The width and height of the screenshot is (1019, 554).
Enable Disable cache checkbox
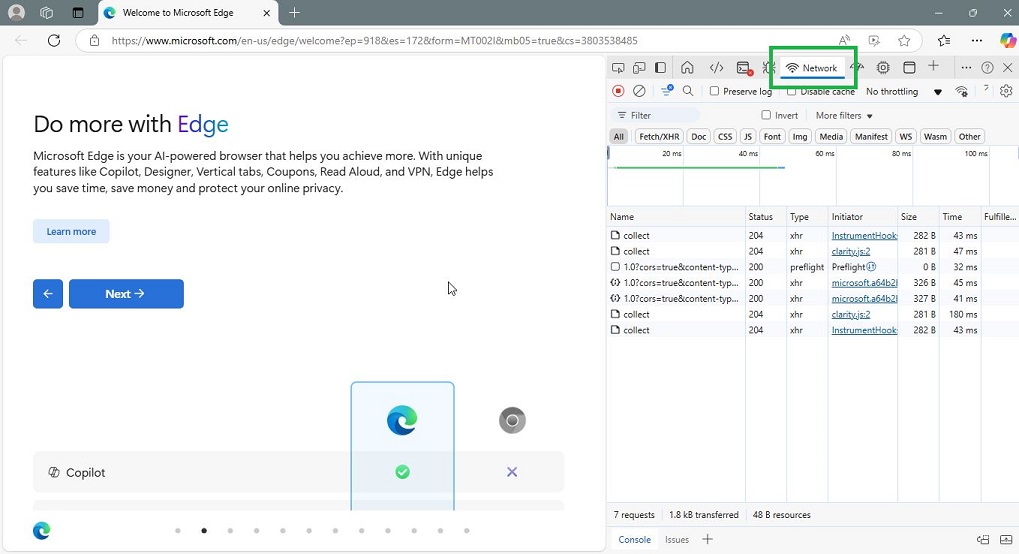click(x=792, y=92)
